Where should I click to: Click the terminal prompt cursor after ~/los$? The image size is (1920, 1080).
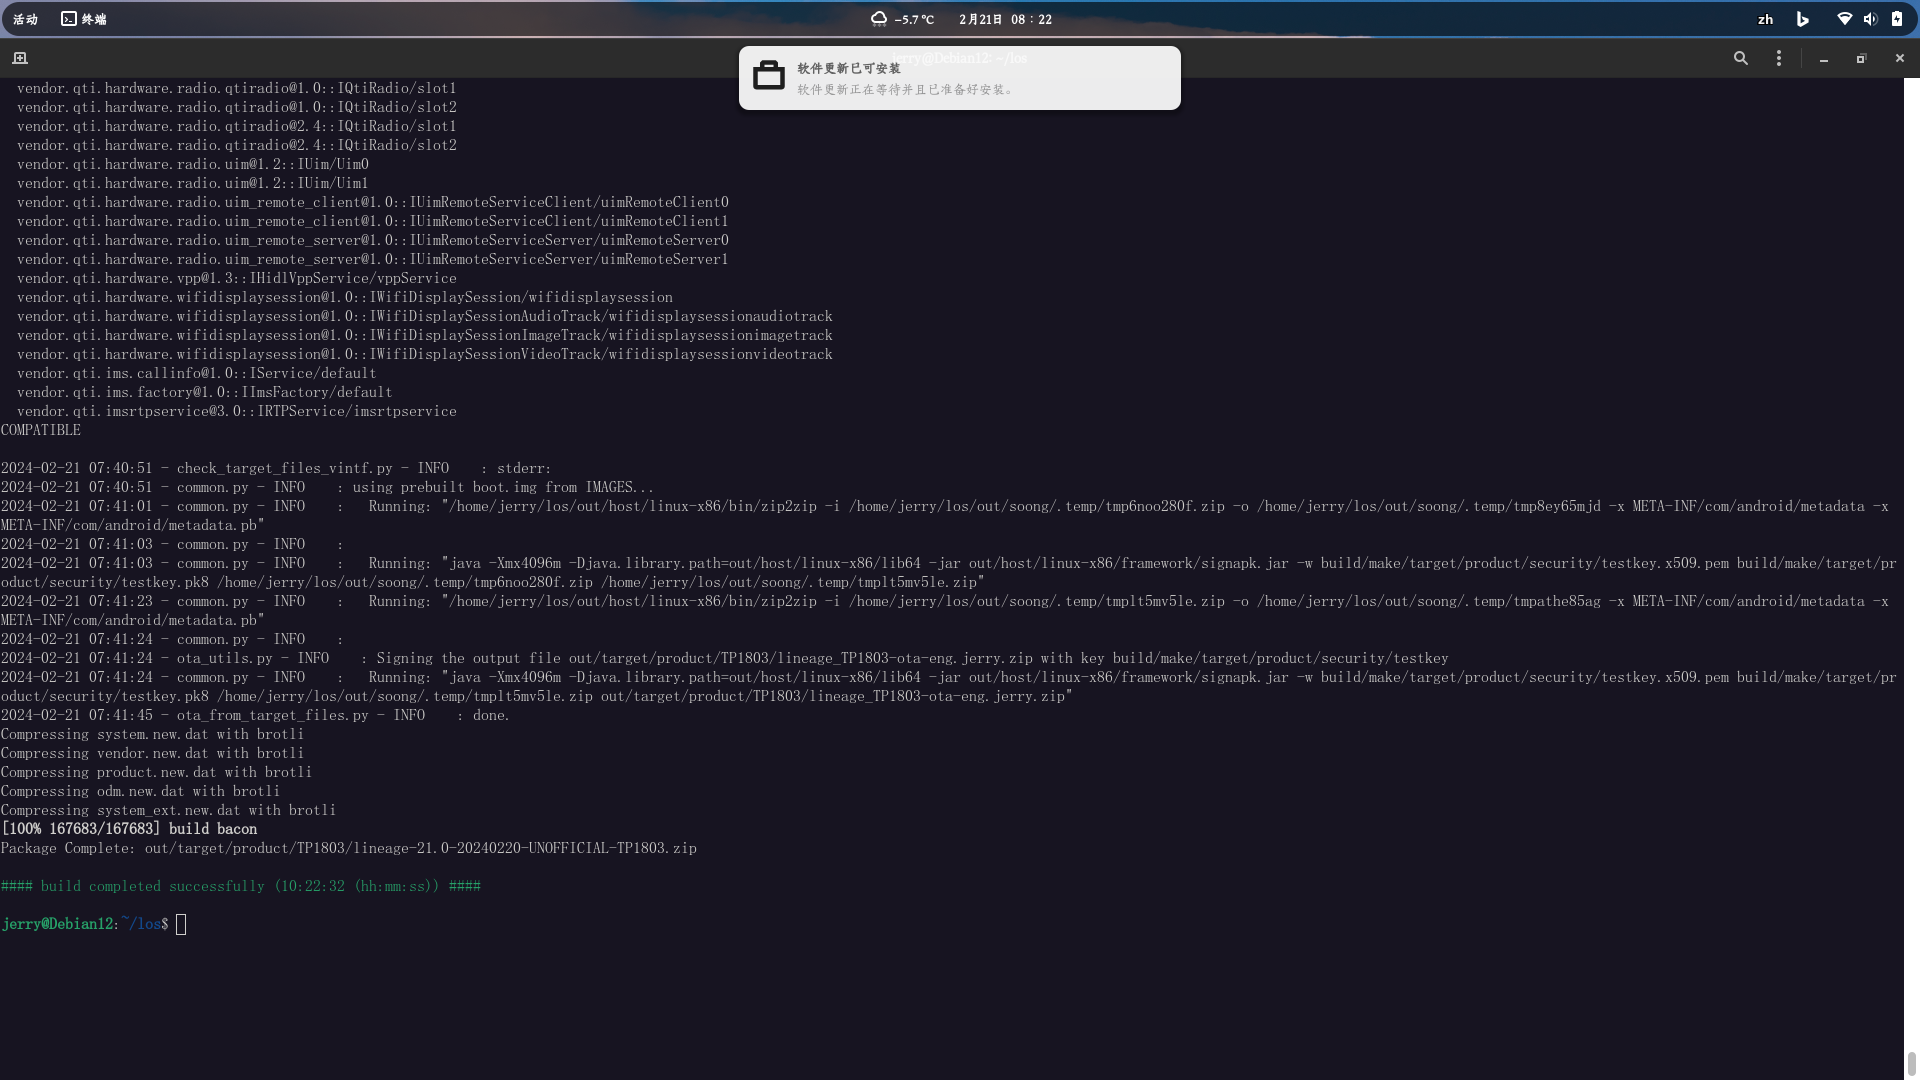181,924
